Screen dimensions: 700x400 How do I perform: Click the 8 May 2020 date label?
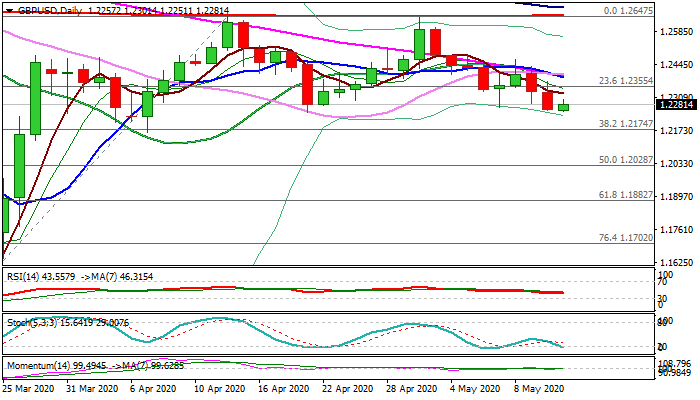537,387
